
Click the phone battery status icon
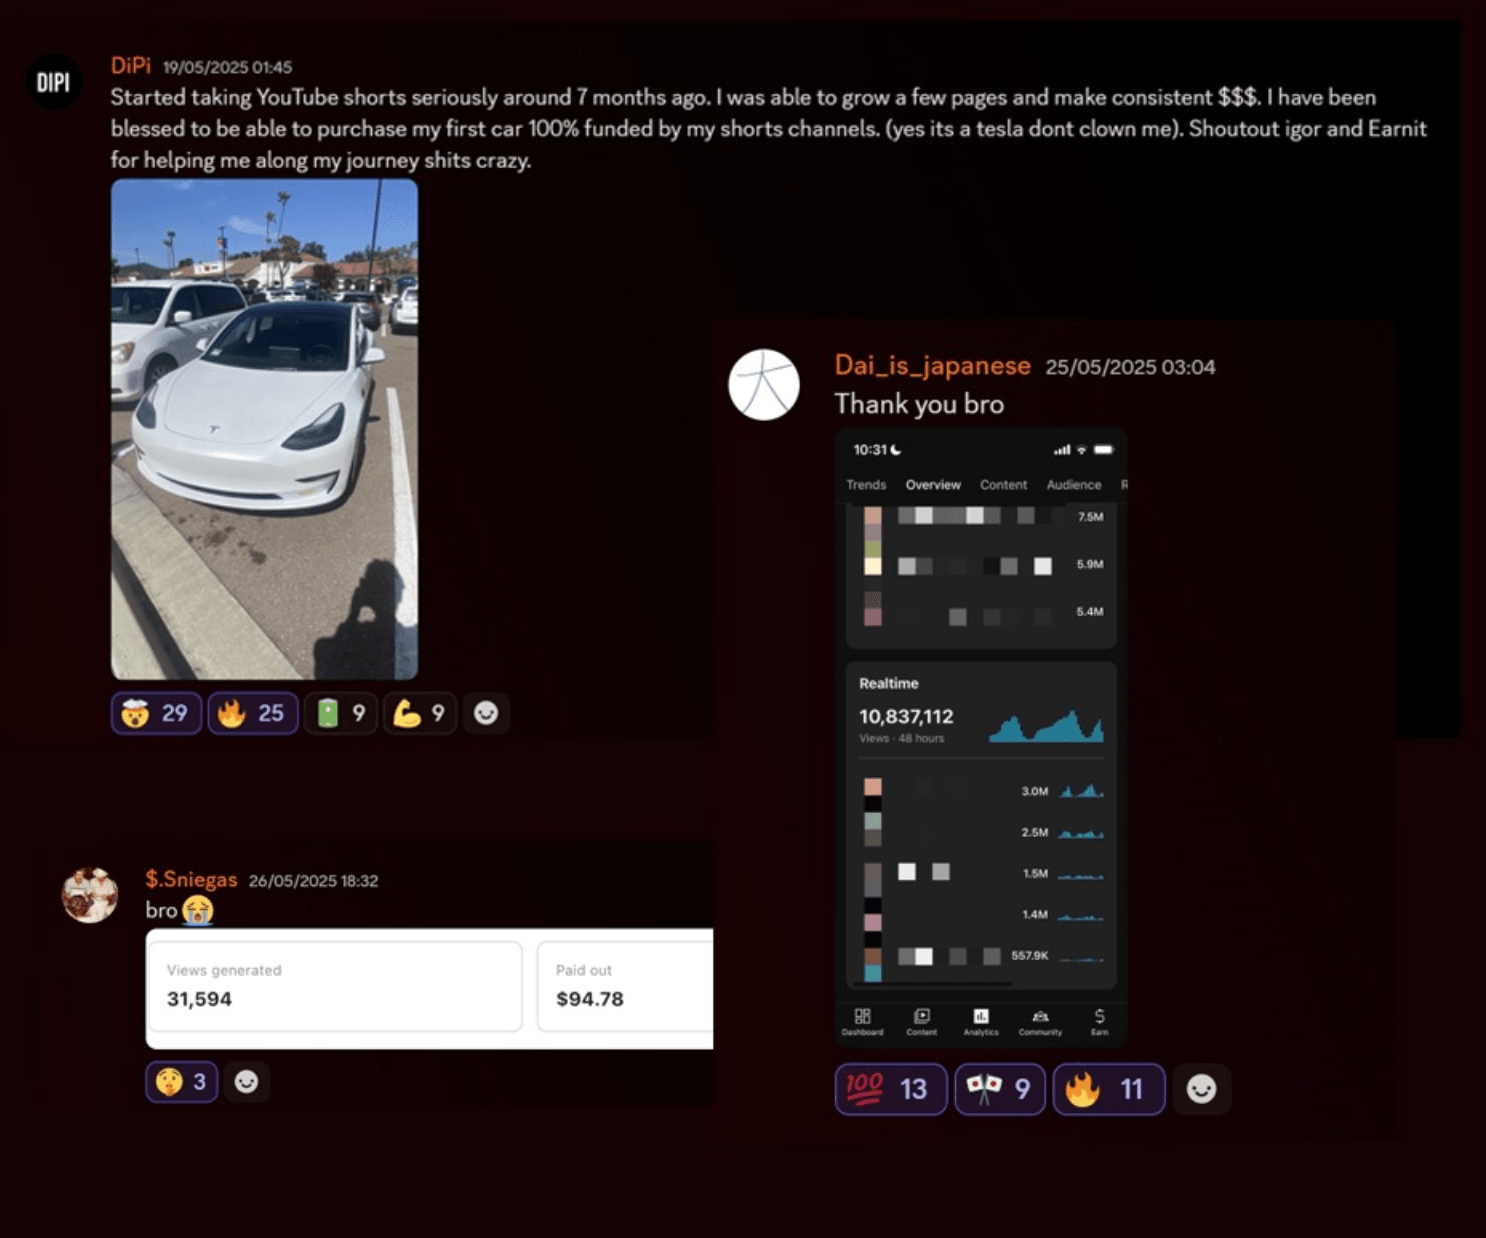click(x=1103, y=450)
